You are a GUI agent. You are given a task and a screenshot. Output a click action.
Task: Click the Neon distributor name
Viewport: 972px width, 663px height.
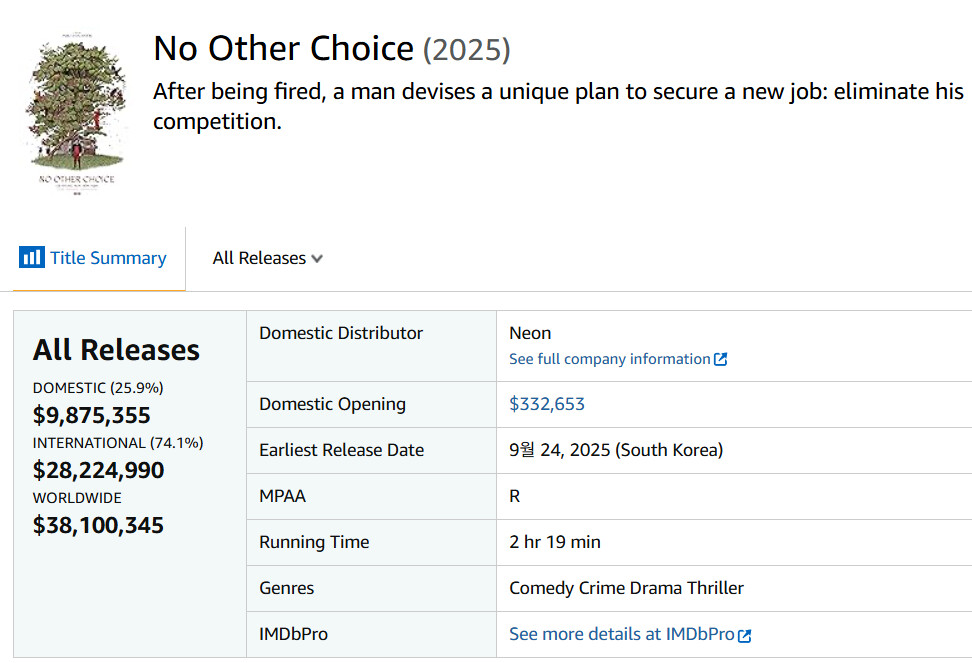(x=530, y=333)
